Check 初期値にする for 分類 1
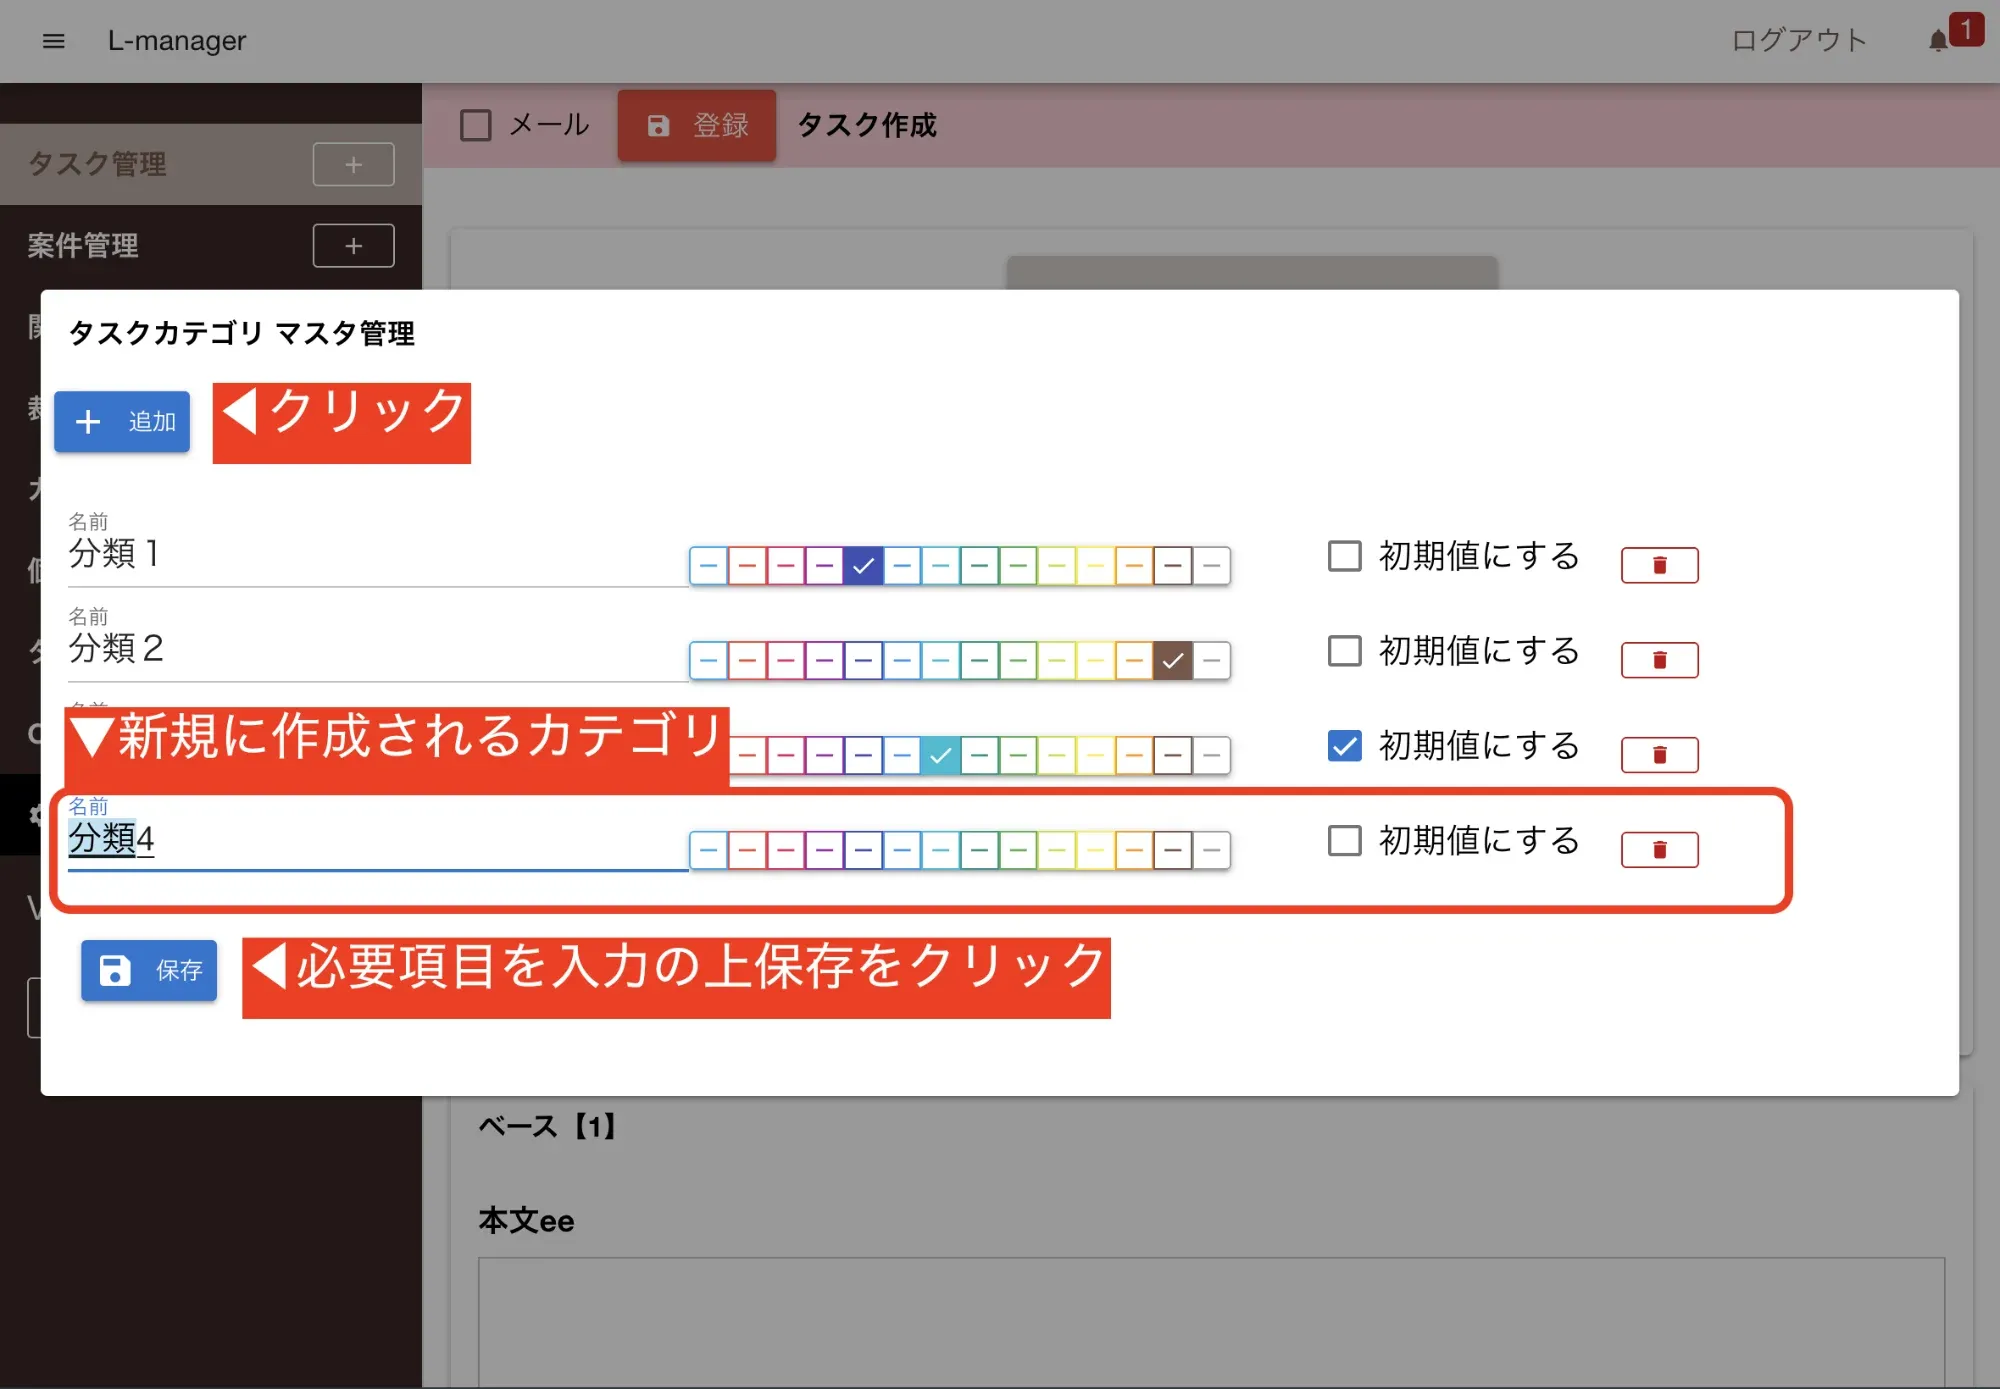The height and width of the screenshot is (1389, 2000). tap(1344, 556)
